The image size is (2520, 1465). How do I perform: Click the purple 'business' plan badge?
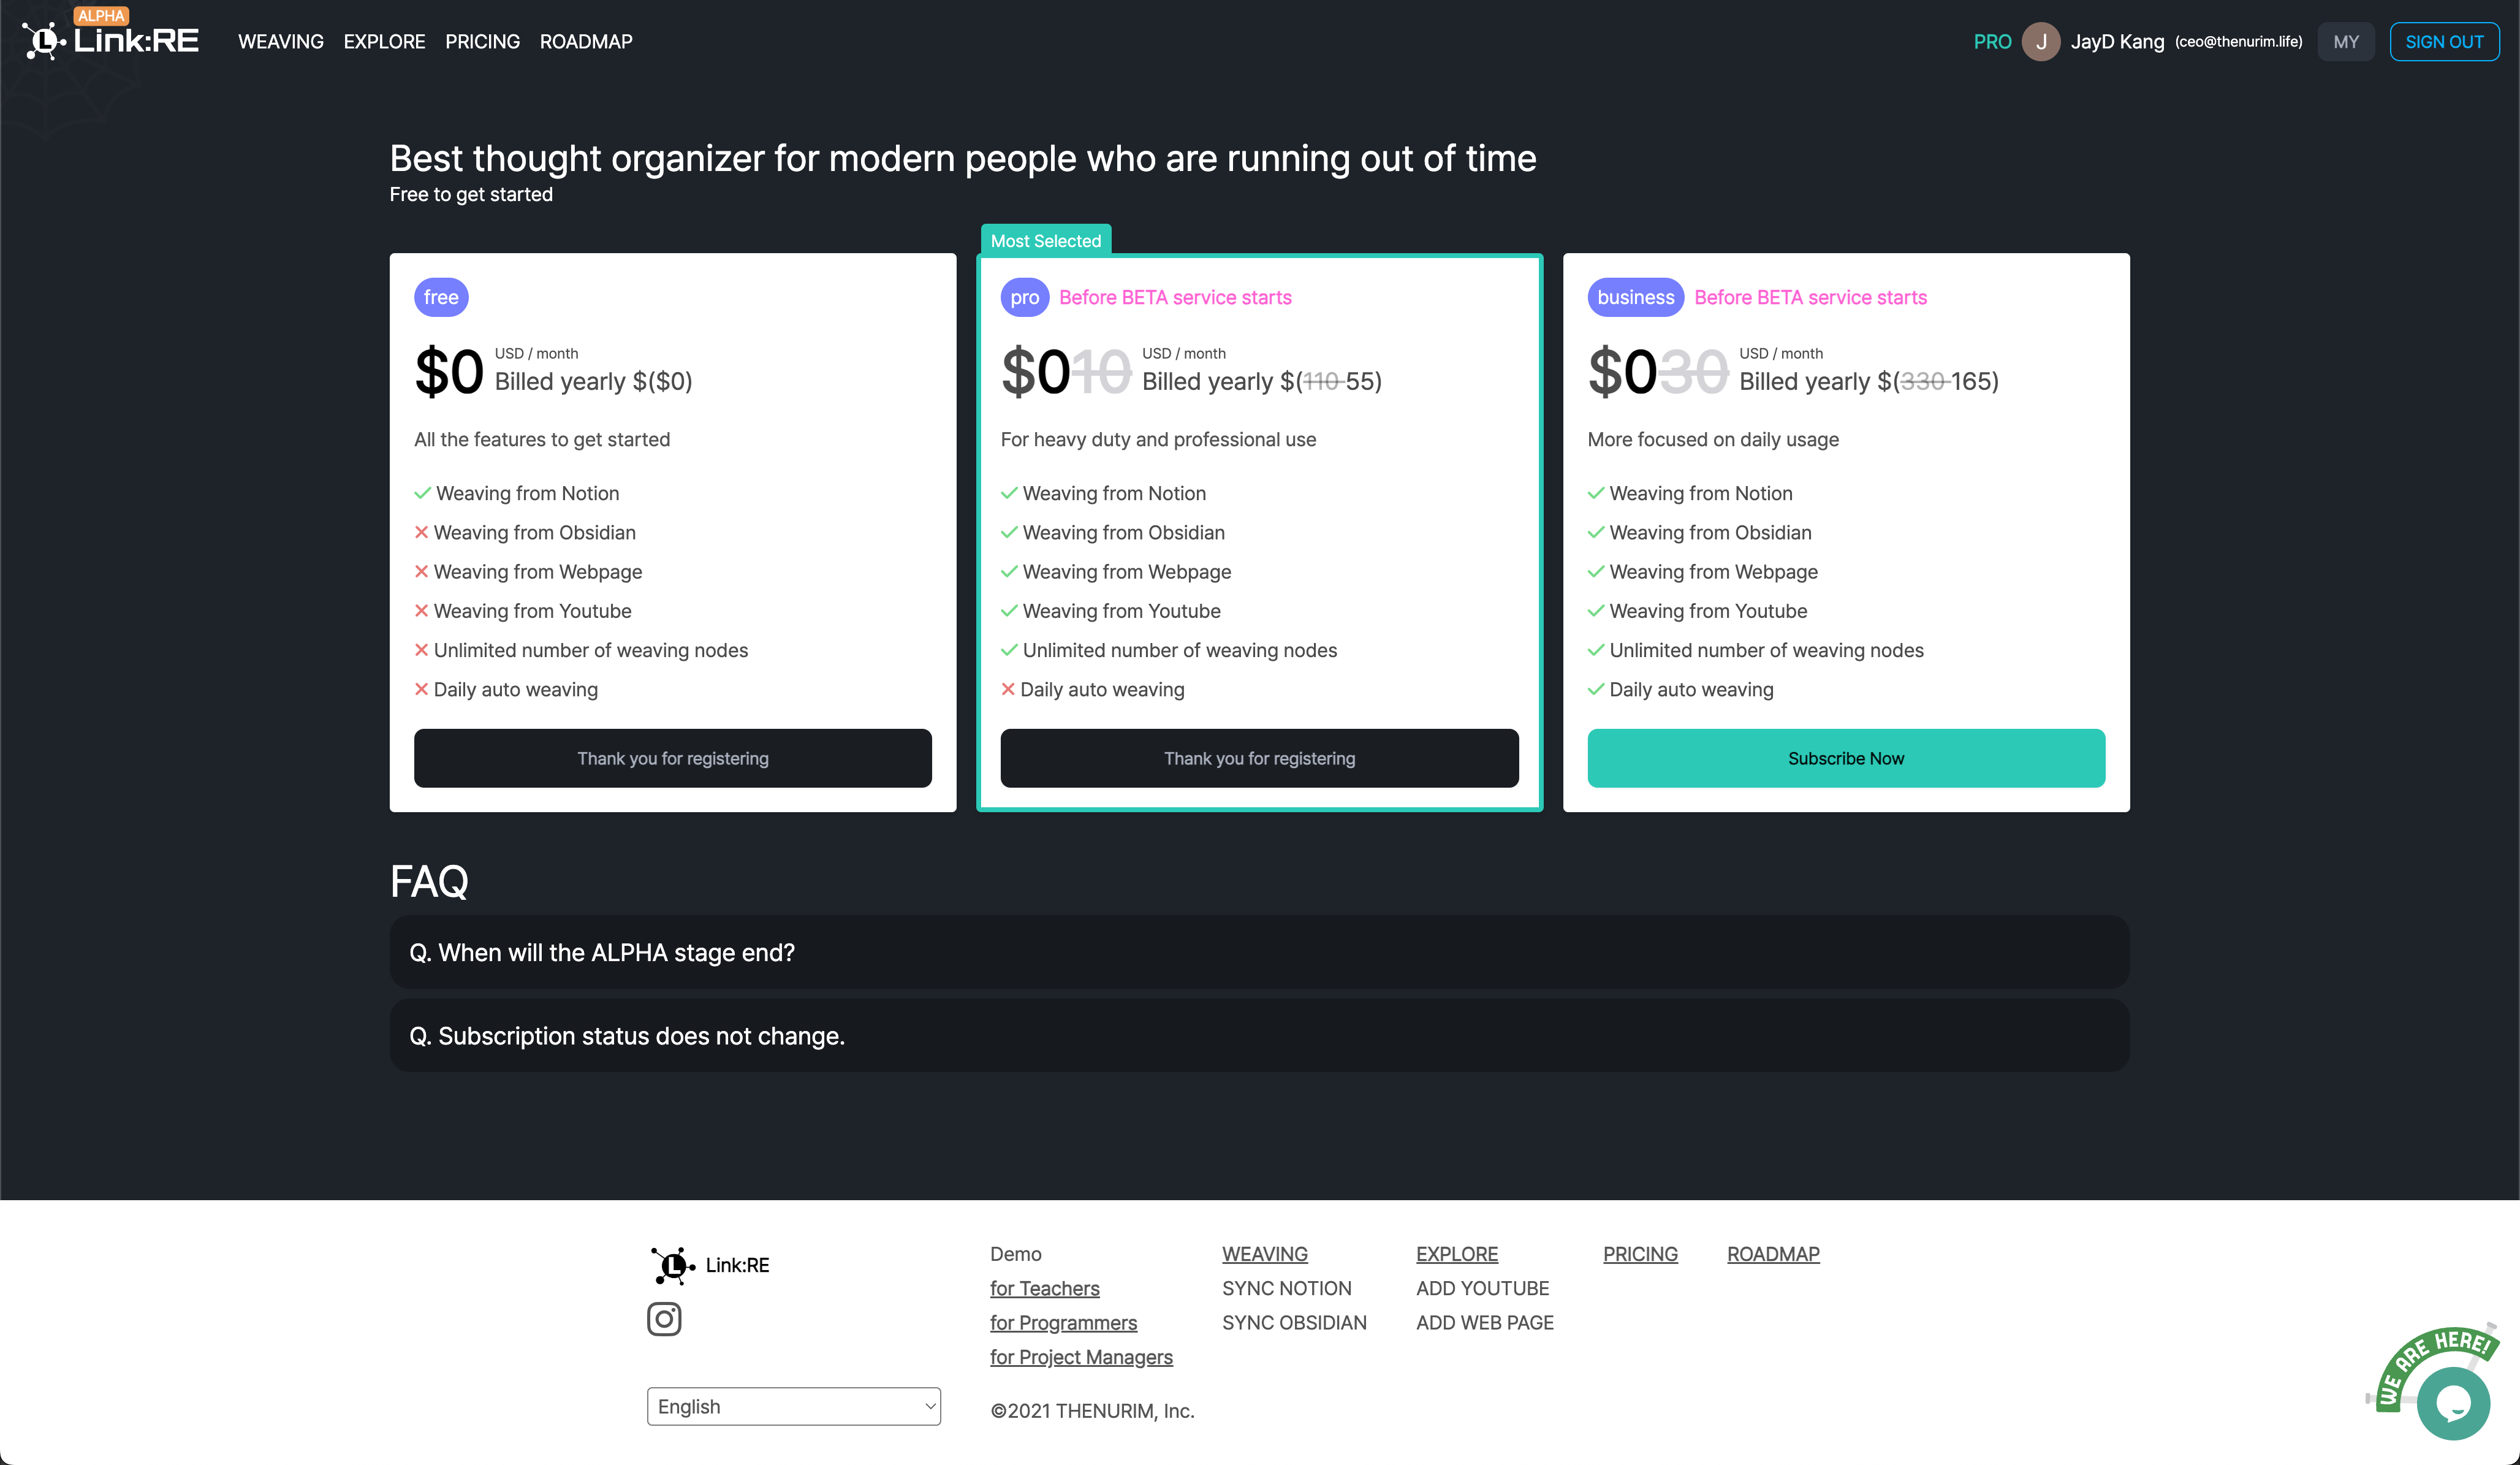coord(1635,297)
